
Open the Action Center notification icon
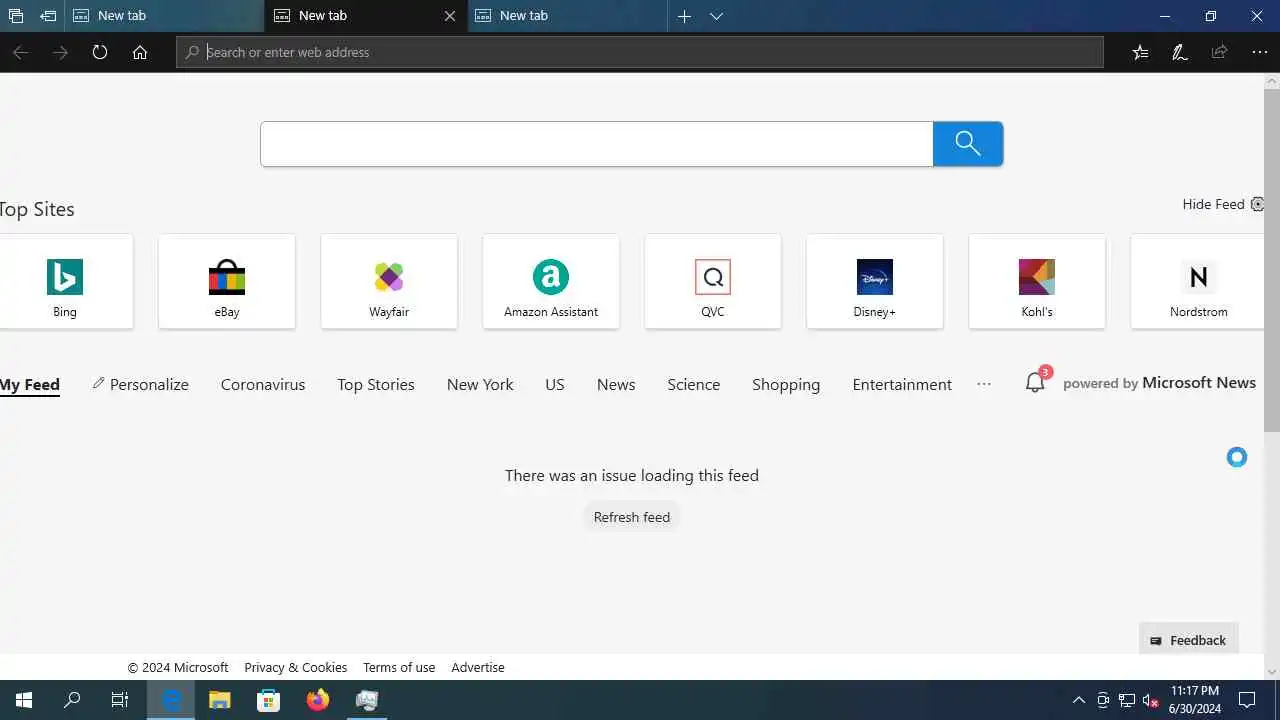click(1247, 700)
